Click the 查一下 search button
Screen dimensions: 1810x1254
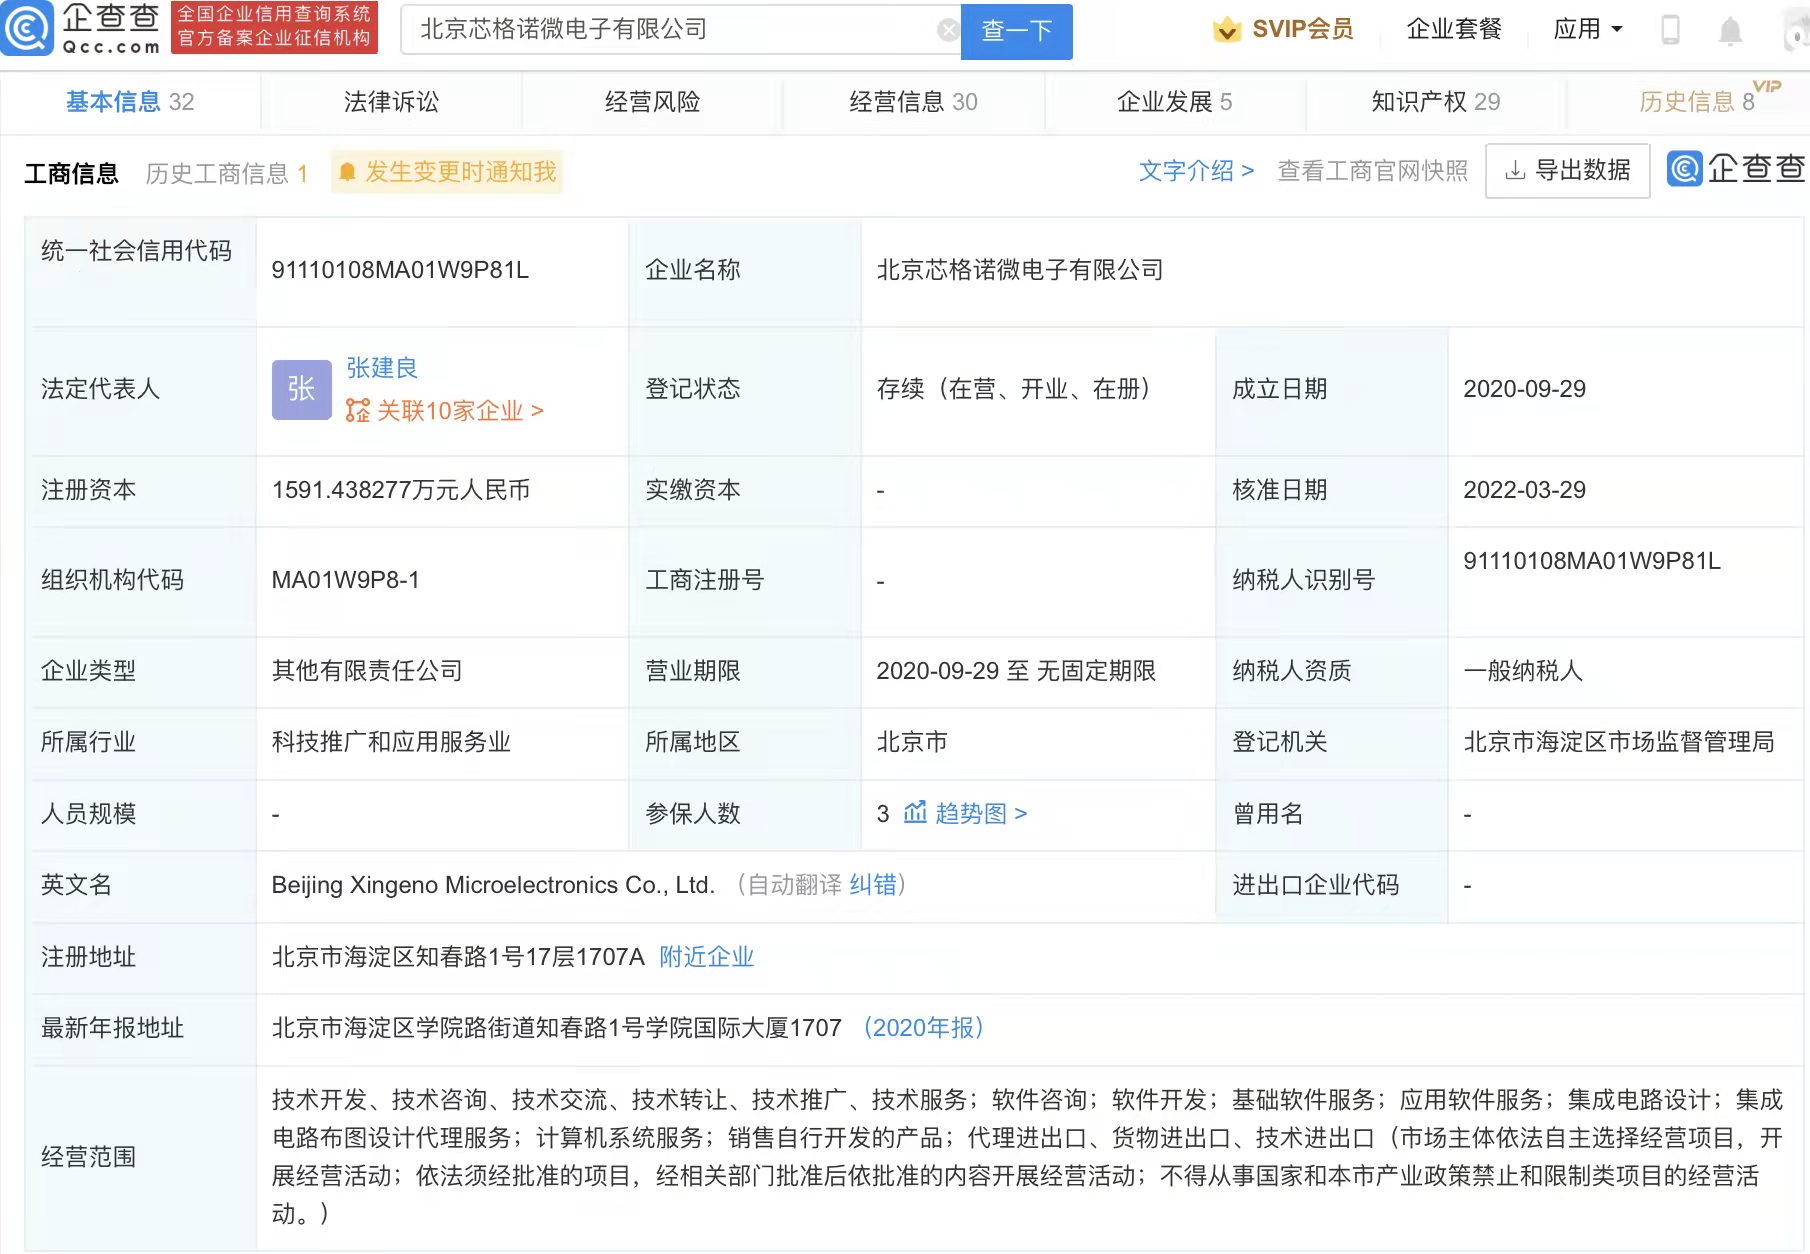click(x=1016, y=31)
